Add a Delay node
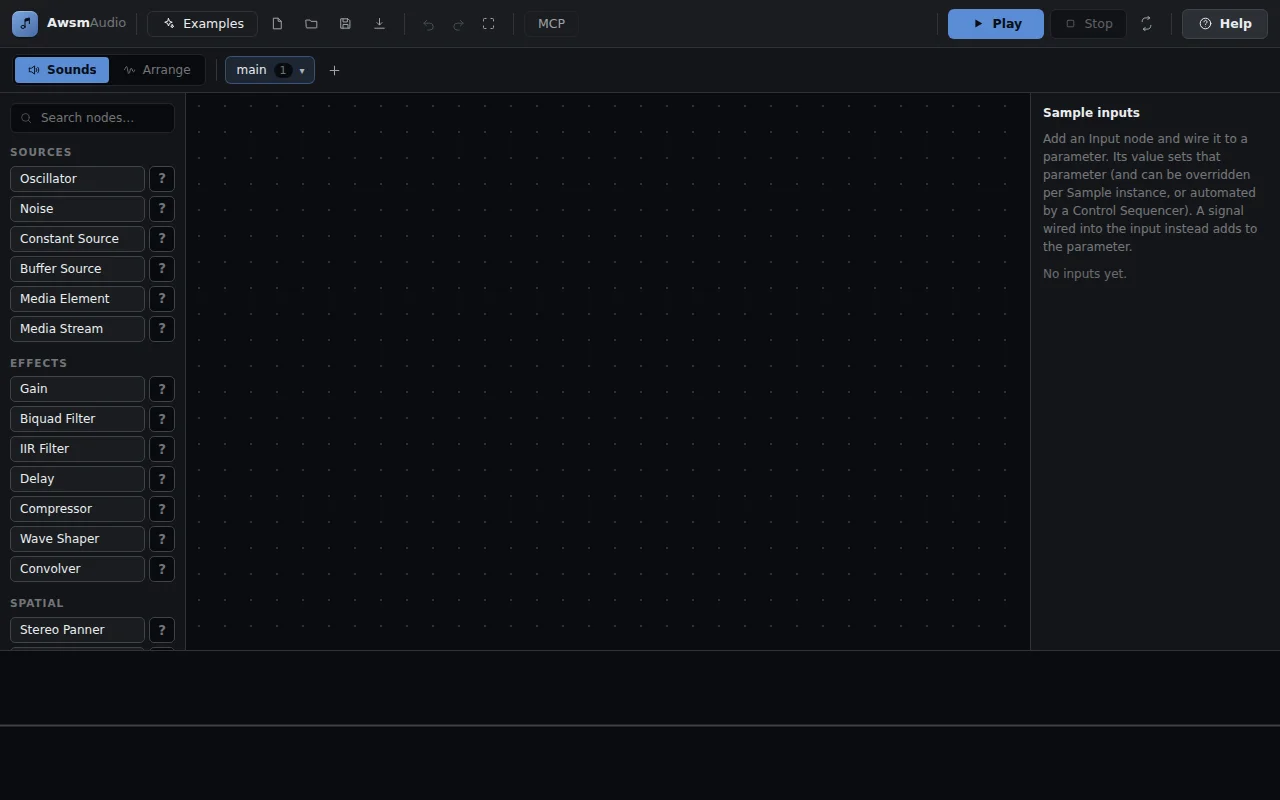This screenshot has width=1280, height=800. [x=77, y=479]
